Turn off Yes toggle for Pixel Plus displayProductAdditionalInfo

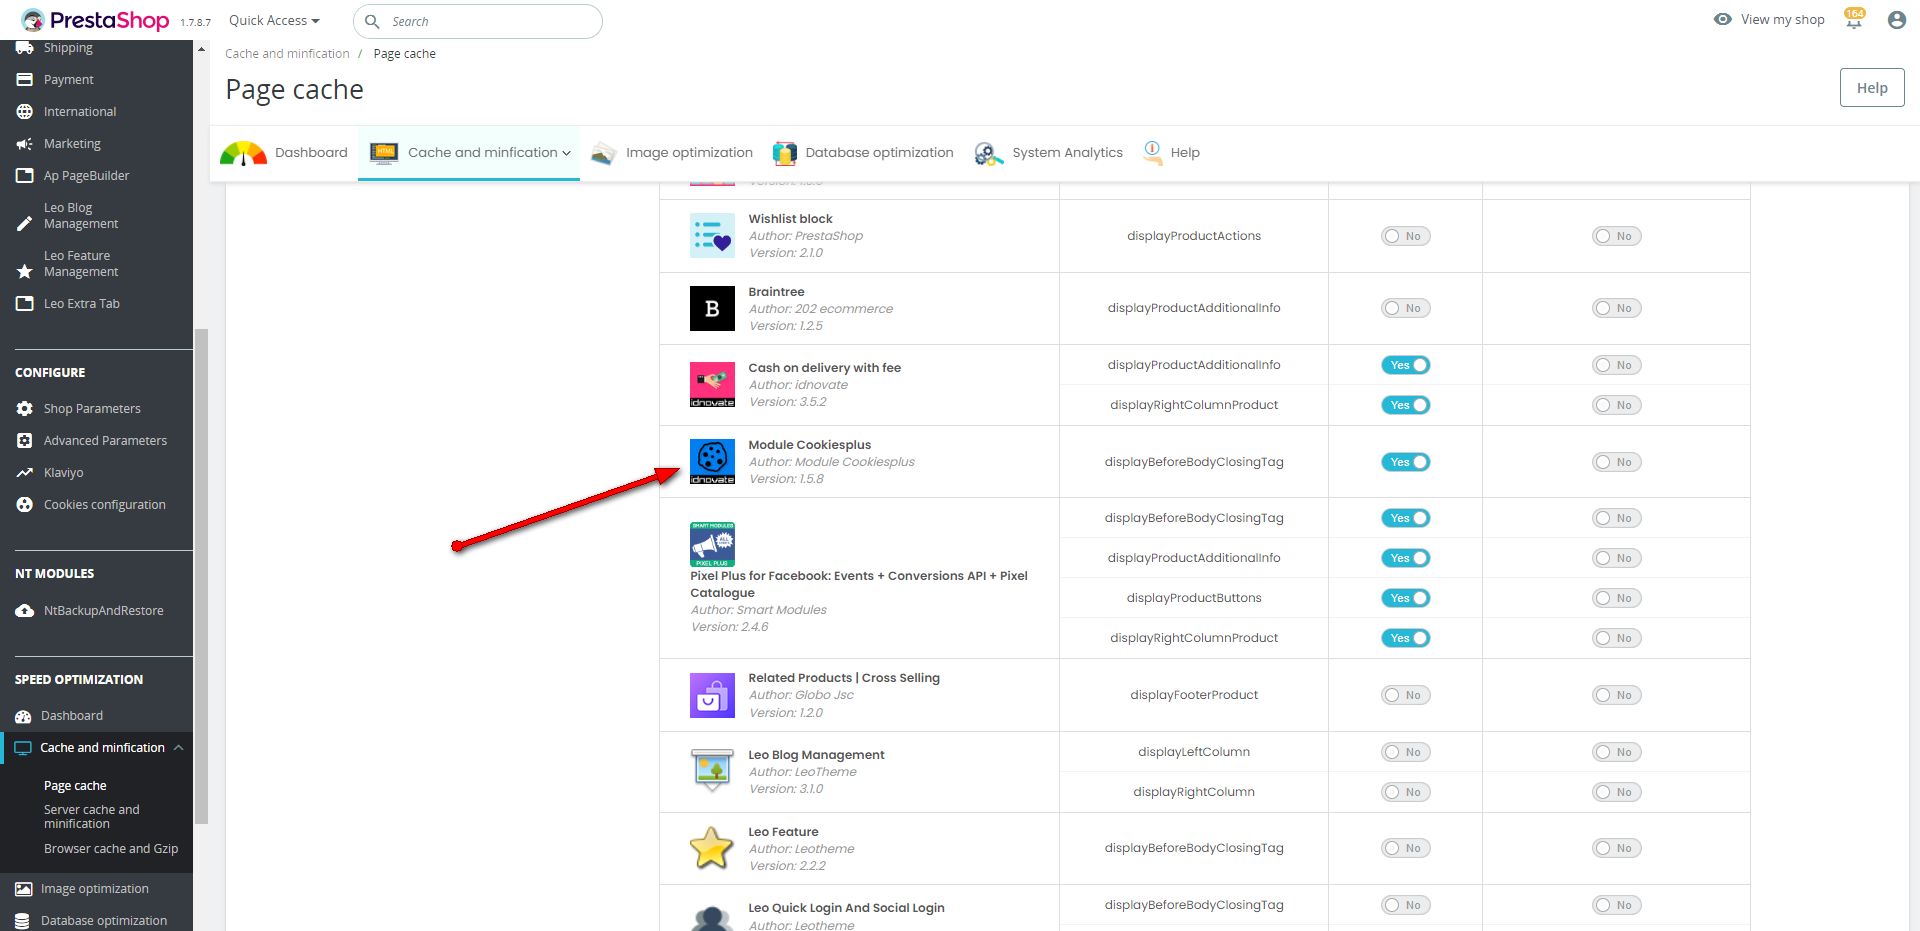click(1405, 558)
